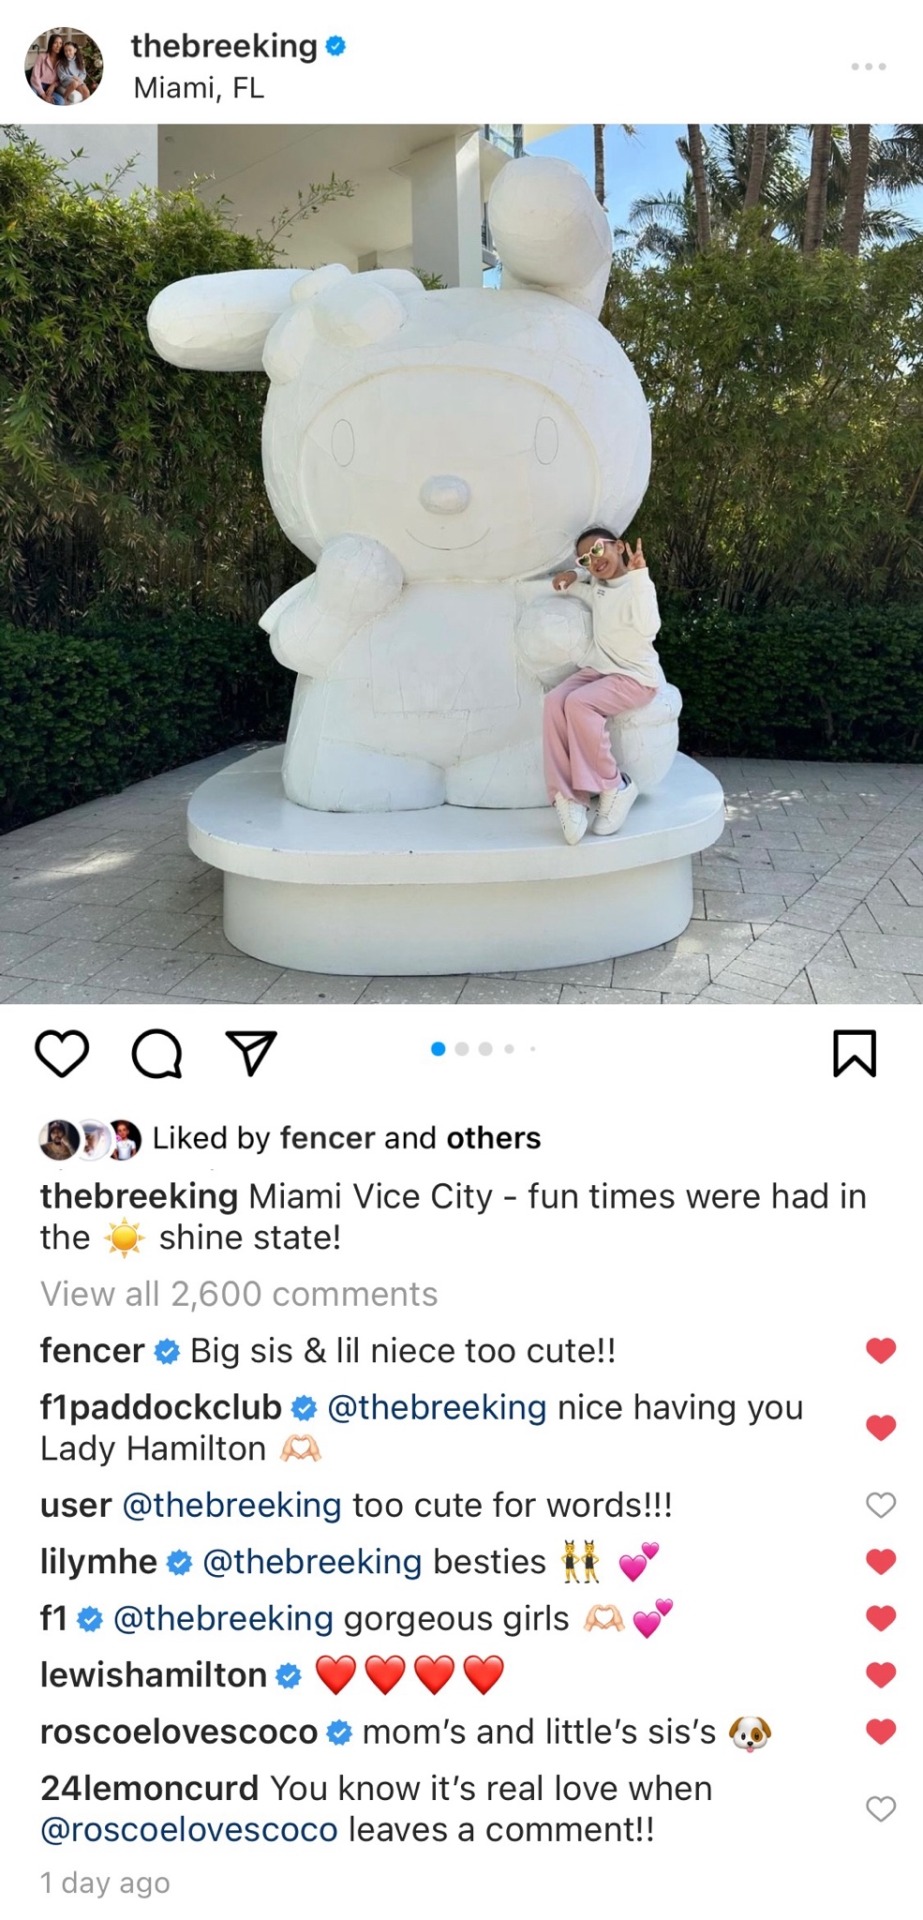The width and height of the screenshot is (923, 1920).
Task: Open the Miami, FL location tag
Action: tap(199, 88)
